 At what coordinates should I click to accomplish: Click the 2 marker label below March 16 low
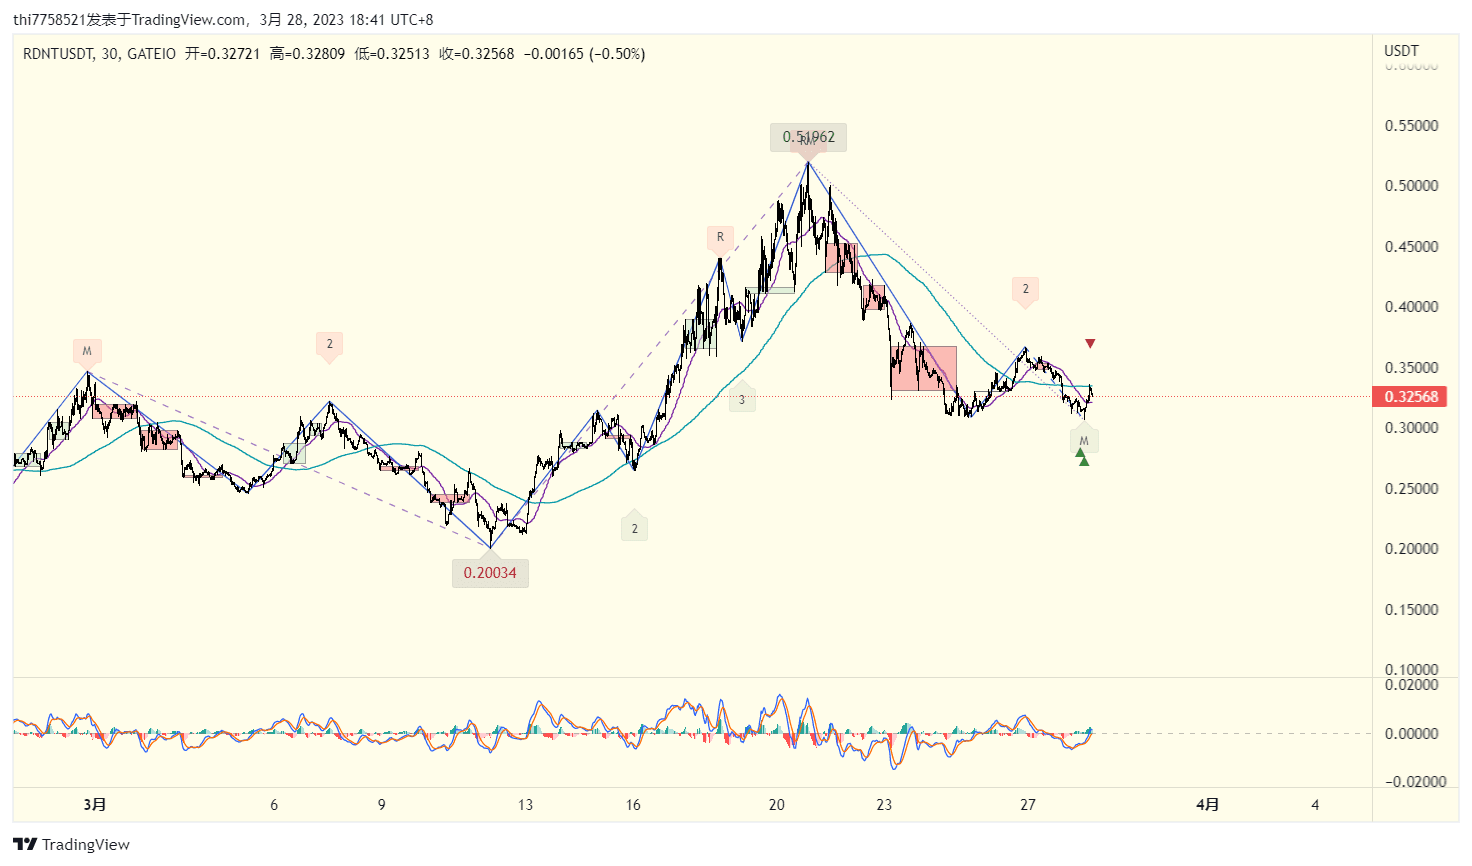coord(634,528)
